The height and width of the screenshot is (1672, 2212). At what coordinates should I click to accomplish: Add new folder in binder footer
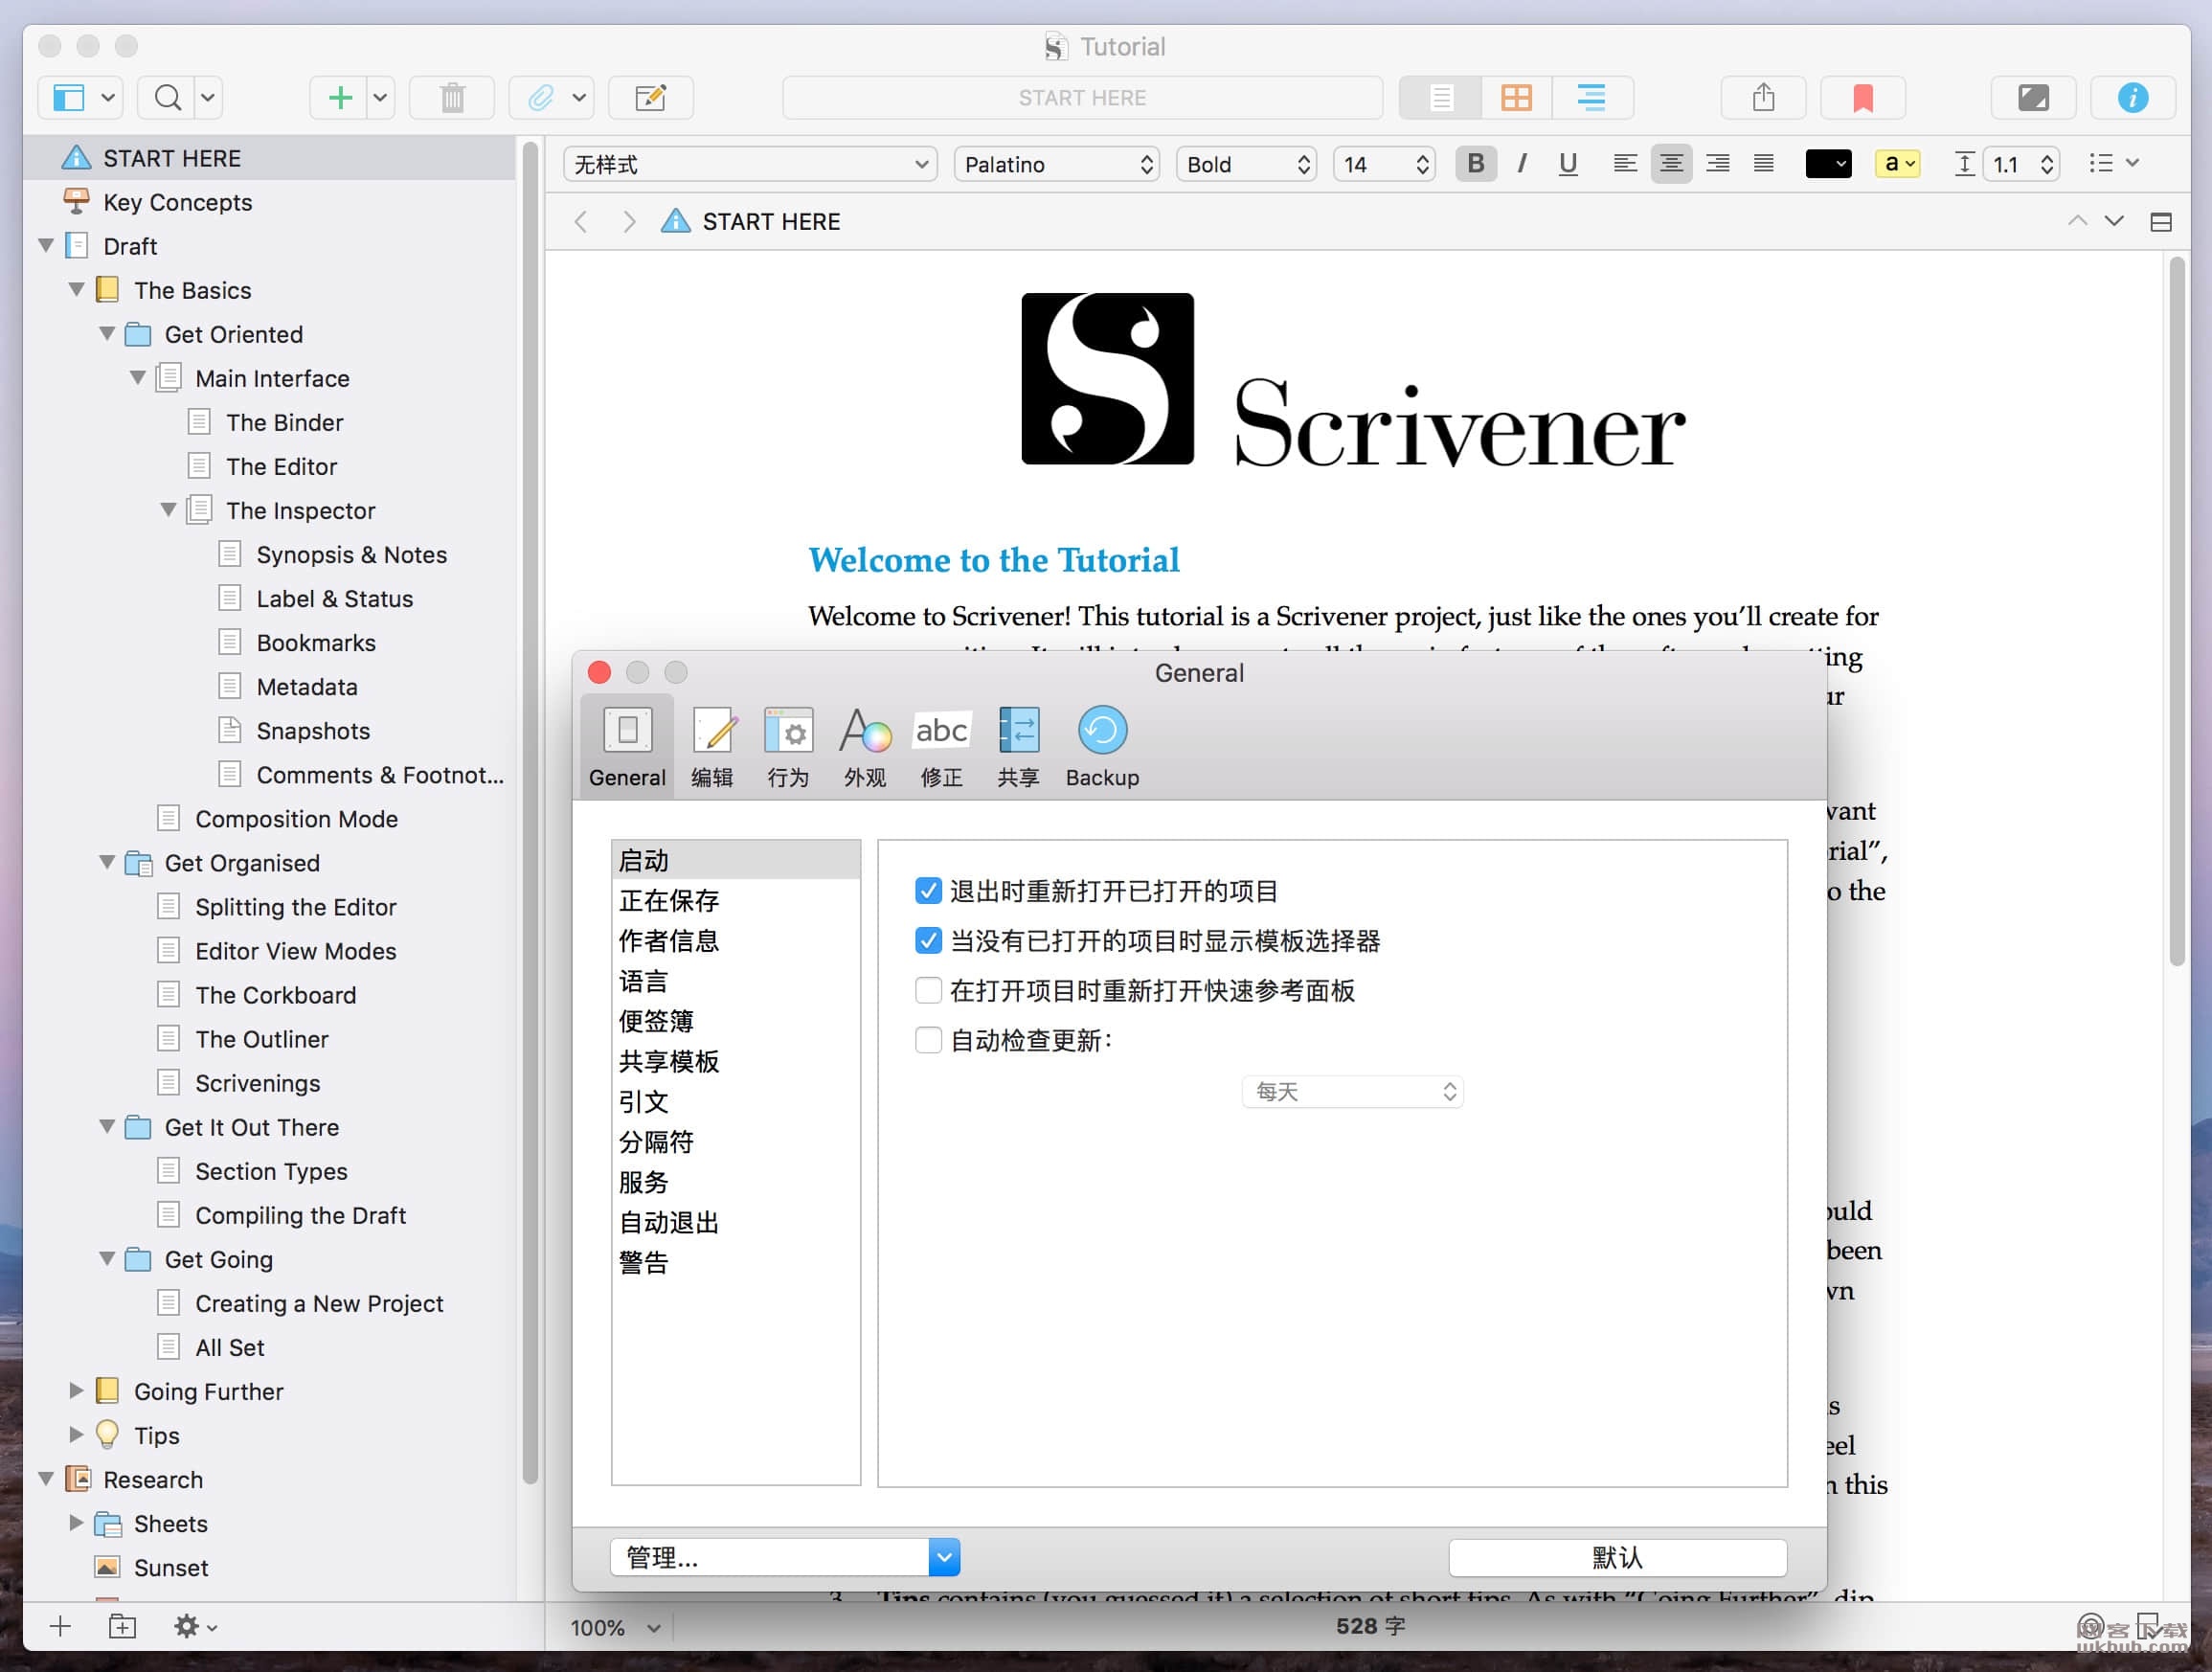[x=122, y=1627]
